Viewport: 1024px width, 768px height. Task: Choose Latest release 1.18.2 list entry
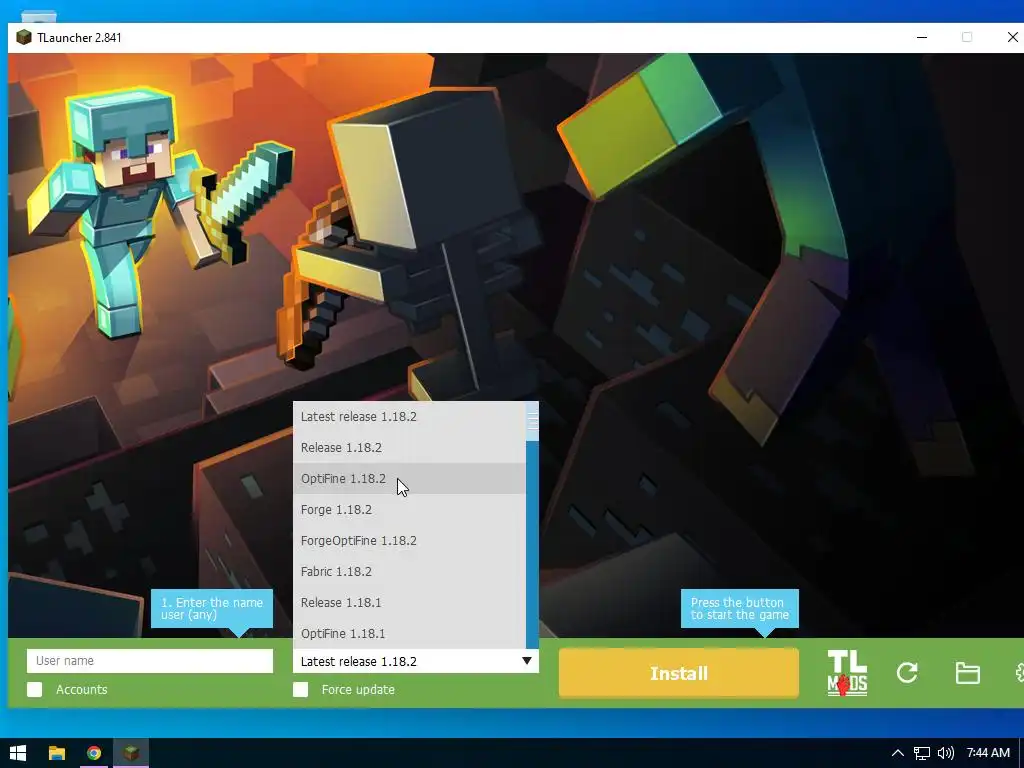[x=409, y=417]
